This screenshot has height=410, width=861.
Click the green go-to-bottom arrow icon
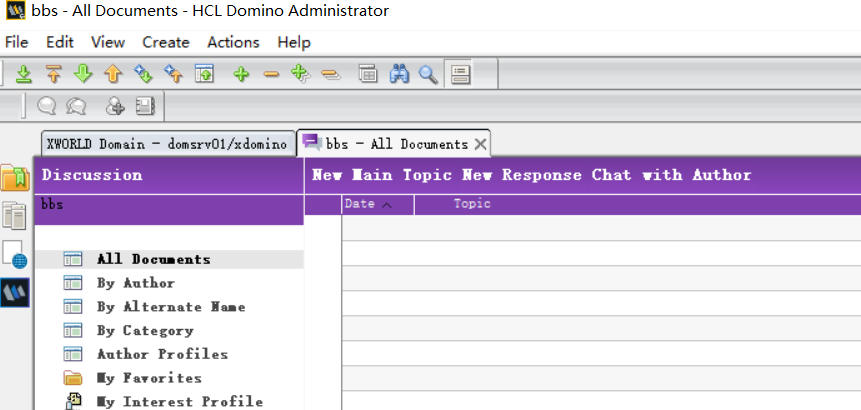(23, 74)
